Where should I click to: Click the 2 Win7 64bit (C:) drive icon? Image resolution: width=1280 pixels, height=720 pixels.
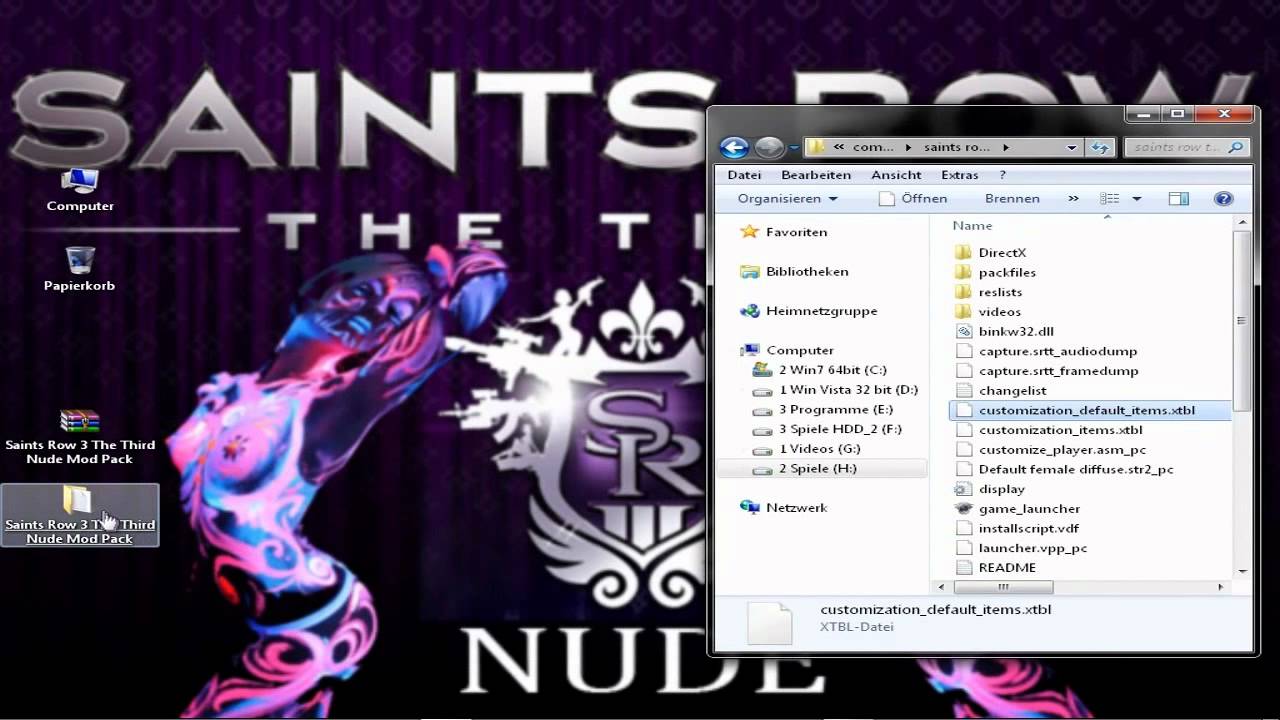[x=762, y=370]
